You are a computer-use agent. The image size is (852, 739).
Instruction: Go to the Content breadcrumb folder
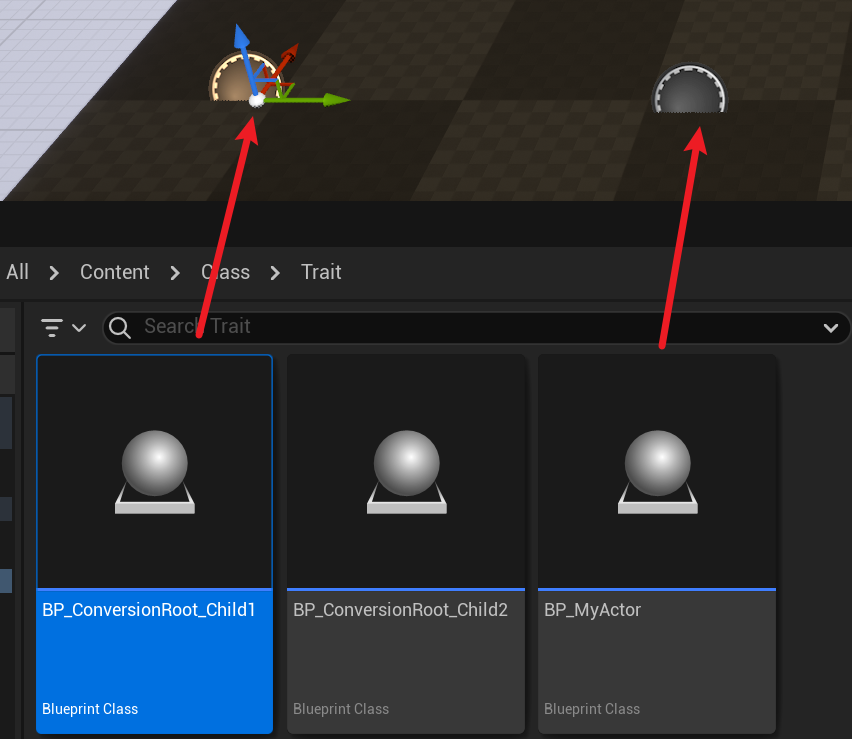click(x=114, y=272)
